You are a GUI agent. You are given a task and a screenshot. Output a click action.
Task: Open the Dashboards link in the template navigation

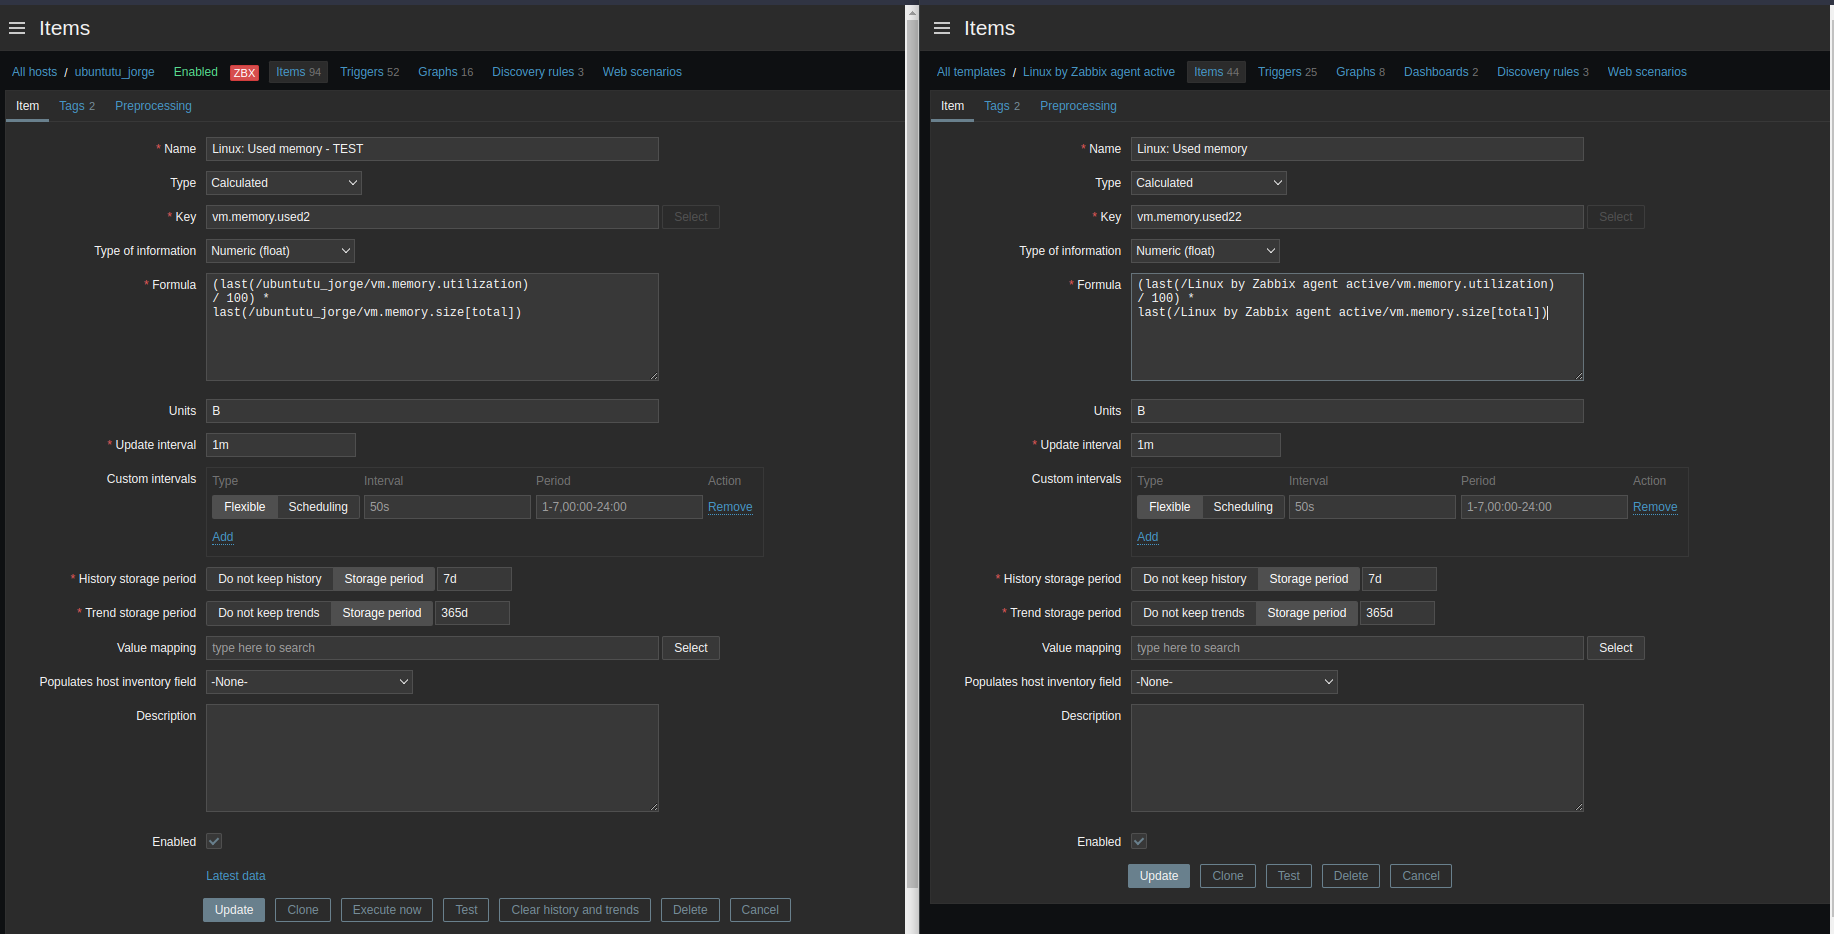point(1440,72)
